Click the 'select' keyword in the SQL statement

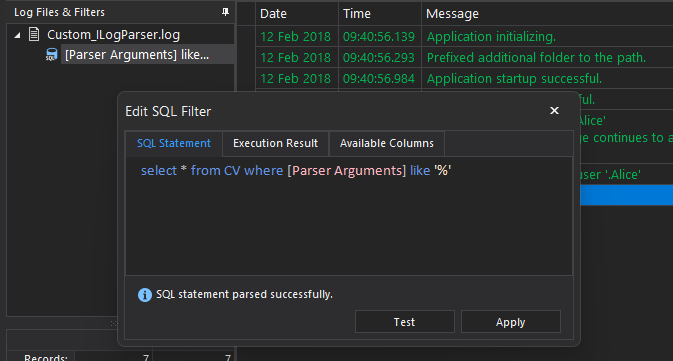pyautogui.click(x=159, y=170)
